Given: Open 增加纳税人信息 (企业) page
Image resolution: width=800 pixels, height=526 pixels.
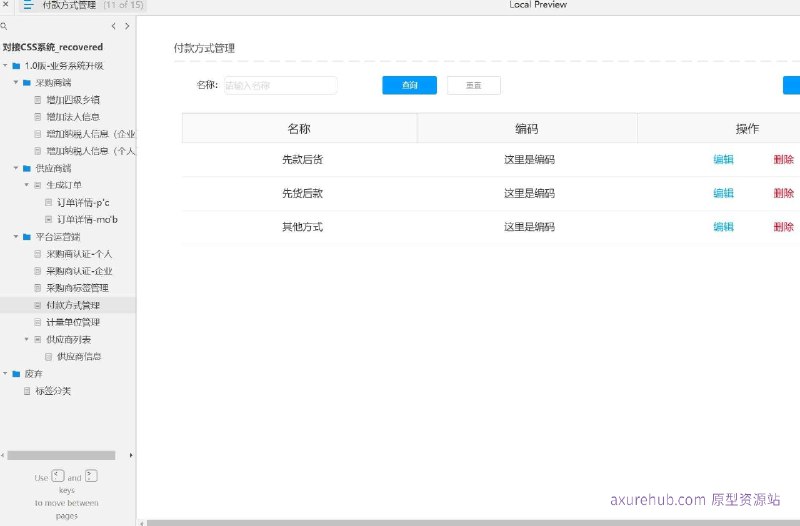Looking at the screenshot, I should pos(91,134).
